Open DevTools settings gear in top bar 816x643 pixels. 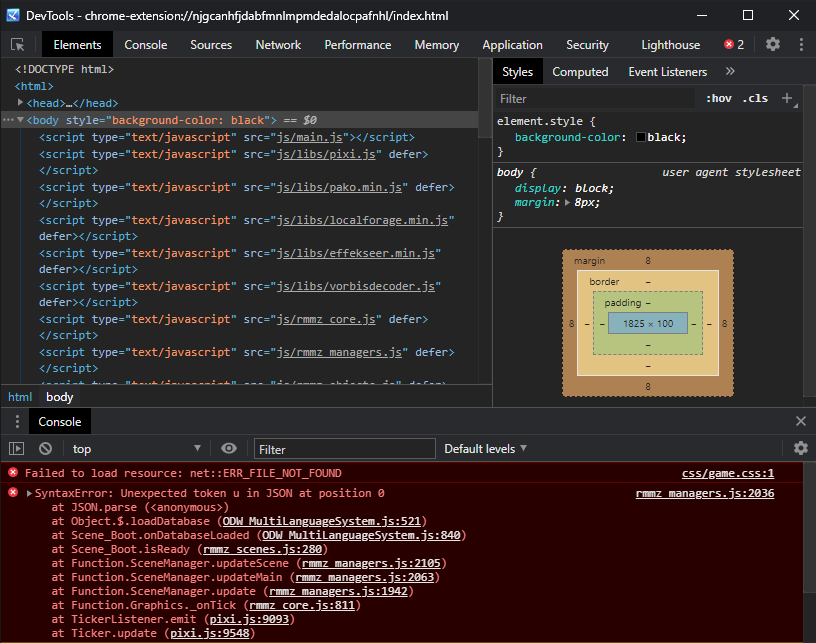[x=773, y=44]
